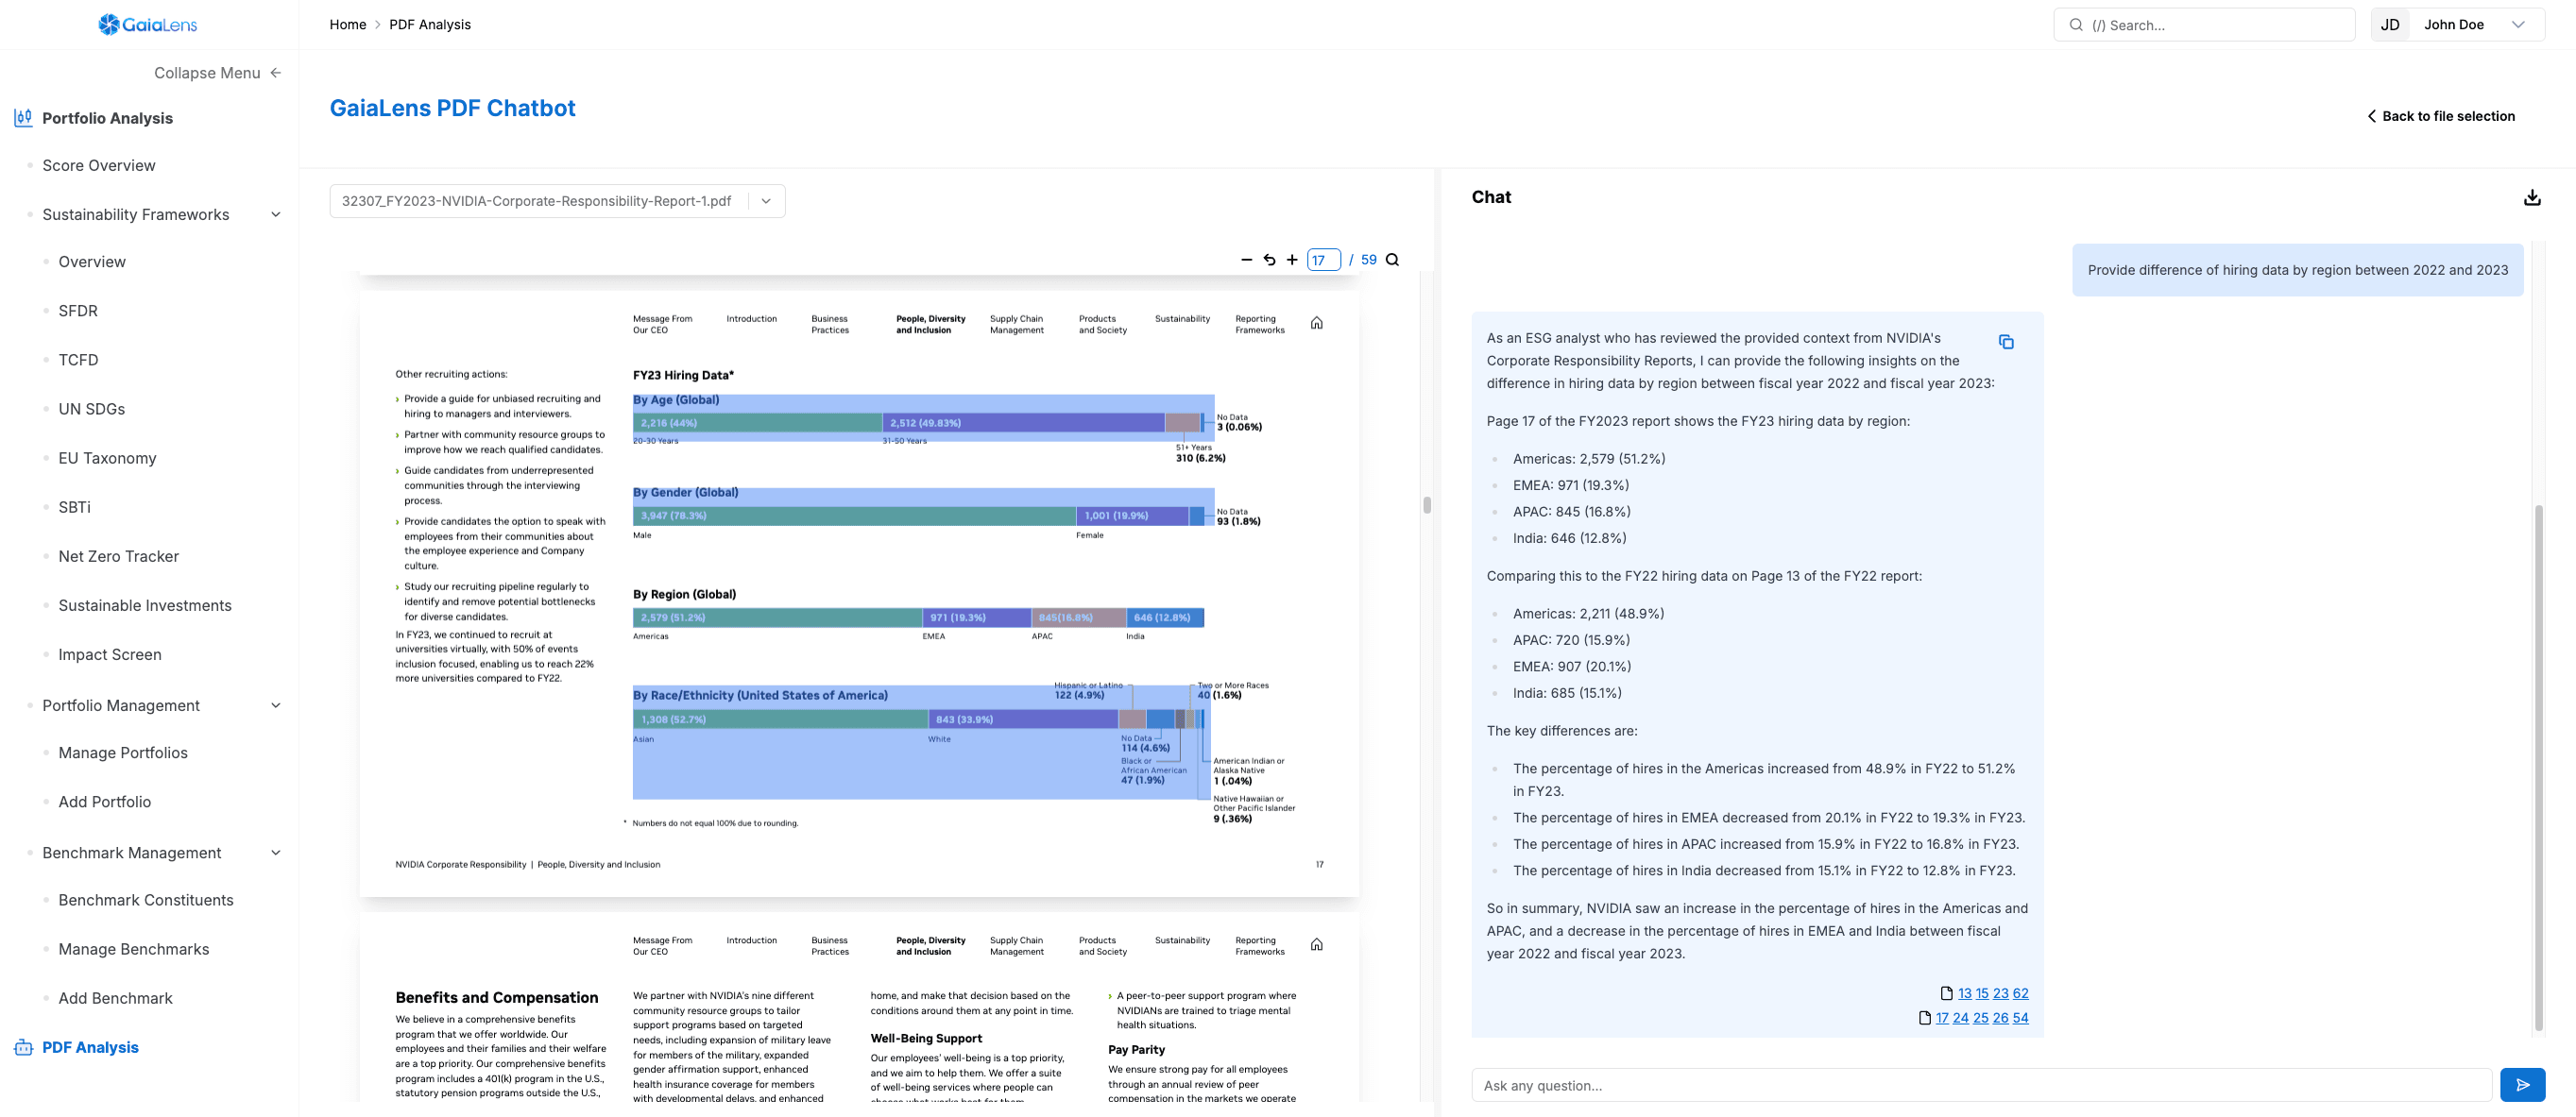The width and height of the screenshot is (2576, 1117).
Task: Jump to cited page 25
Action: point(1981,1018)
